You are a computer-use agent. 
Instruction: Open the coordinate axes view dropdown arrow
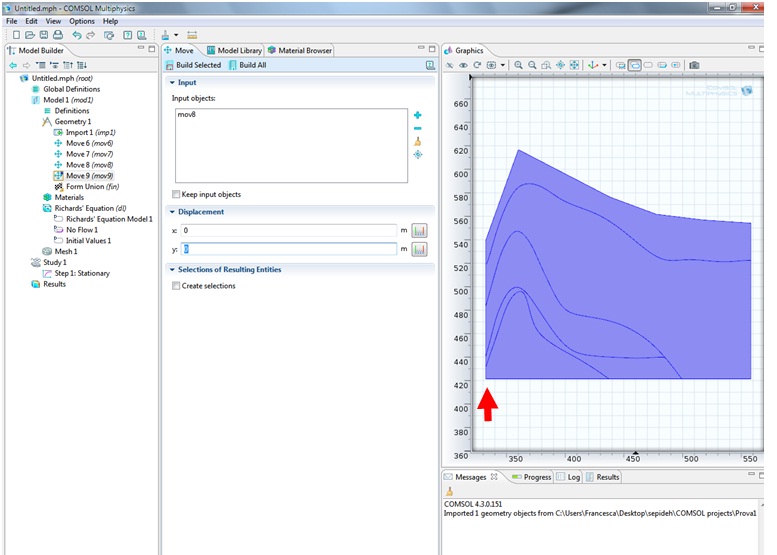tap(605, 65)
